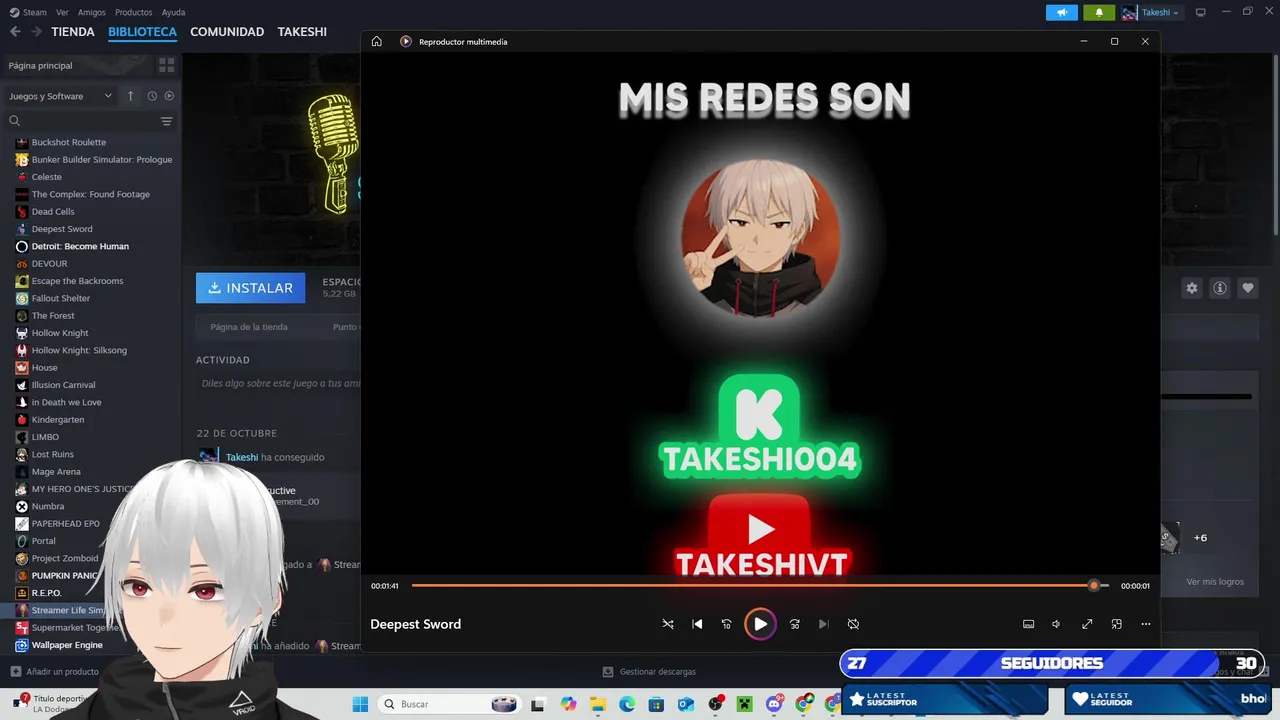Add game to favorites heart icon
The height and width of the screenshot is (720, 1280).
[1248, 288]
